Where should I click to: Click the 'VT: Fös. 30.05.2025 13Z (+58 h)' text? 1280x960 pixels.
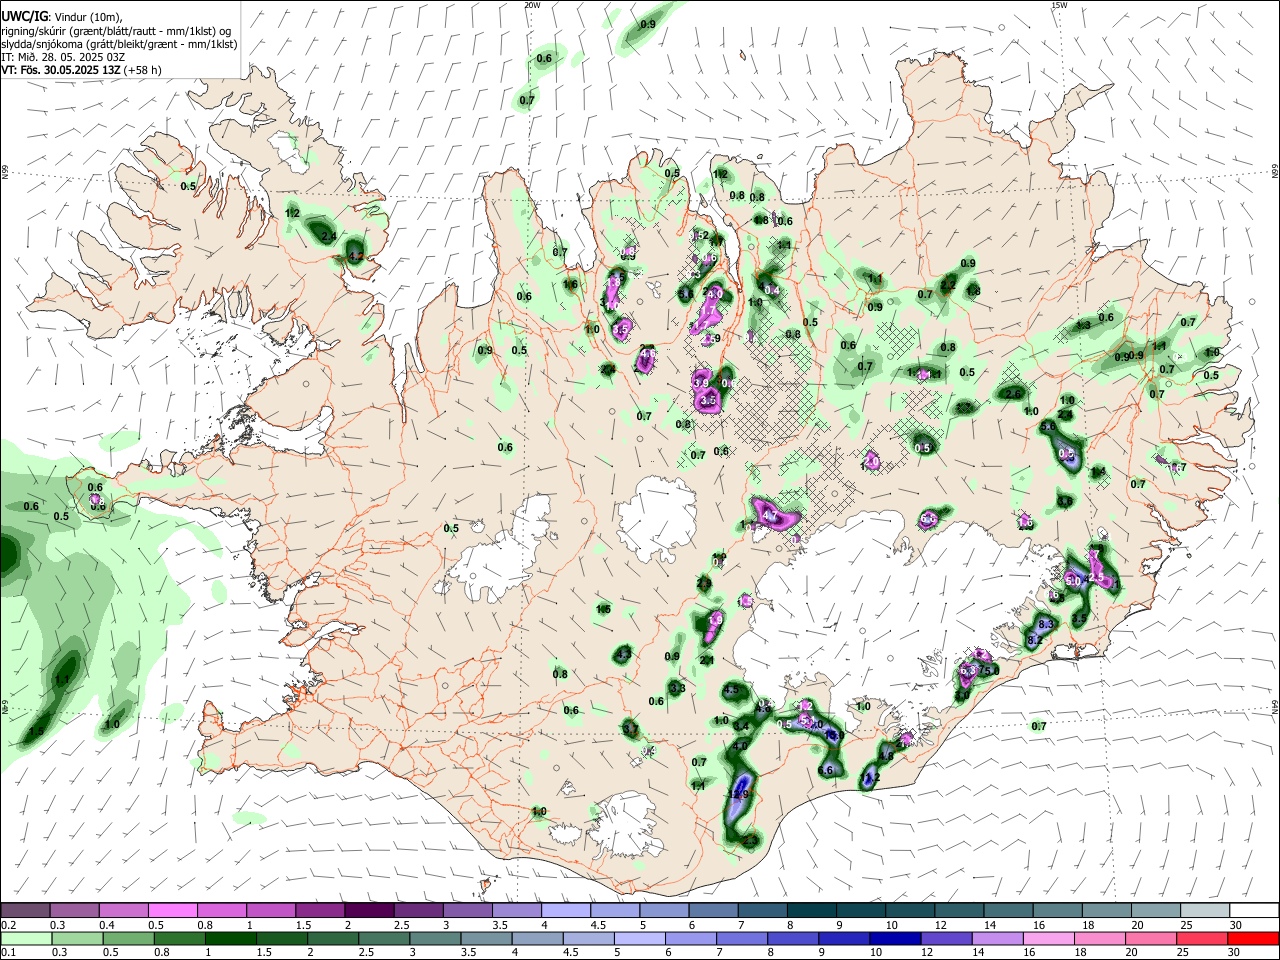(x=81, y=70)
